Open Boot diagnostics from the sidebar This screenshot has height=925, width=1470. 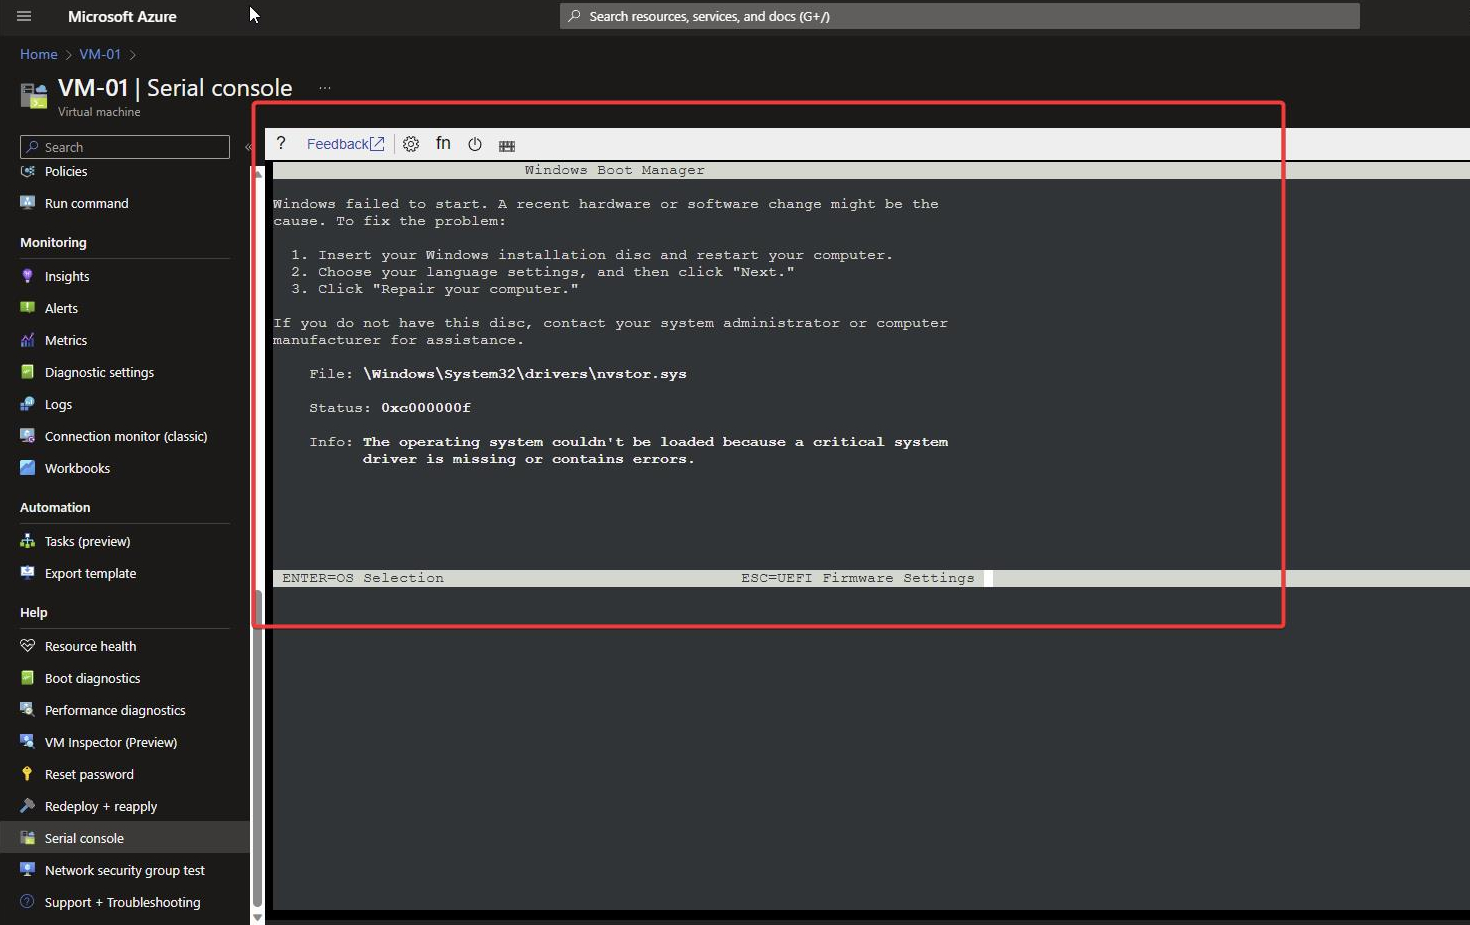90,678
